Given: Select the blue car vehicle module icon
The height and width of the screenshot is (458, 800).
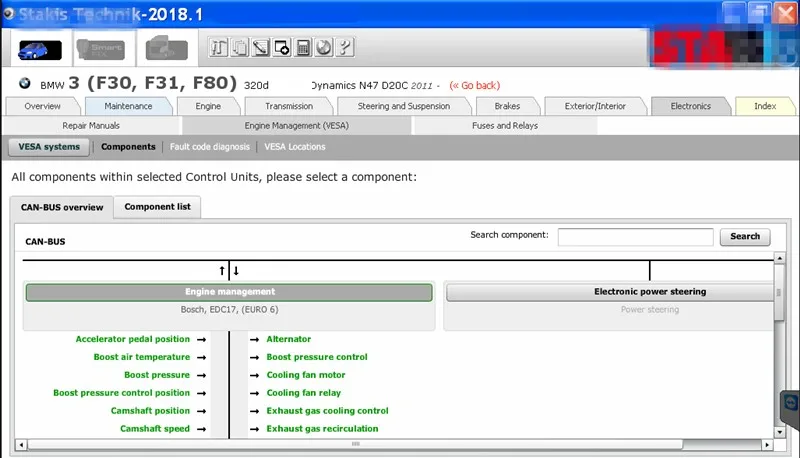Looking at the screenshot, I should [x=39, y=50].
